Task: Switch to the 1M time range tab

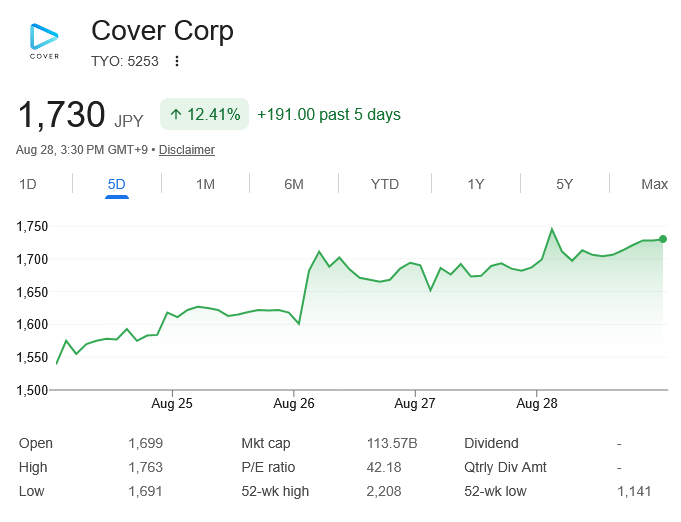Action: [205, 185]
